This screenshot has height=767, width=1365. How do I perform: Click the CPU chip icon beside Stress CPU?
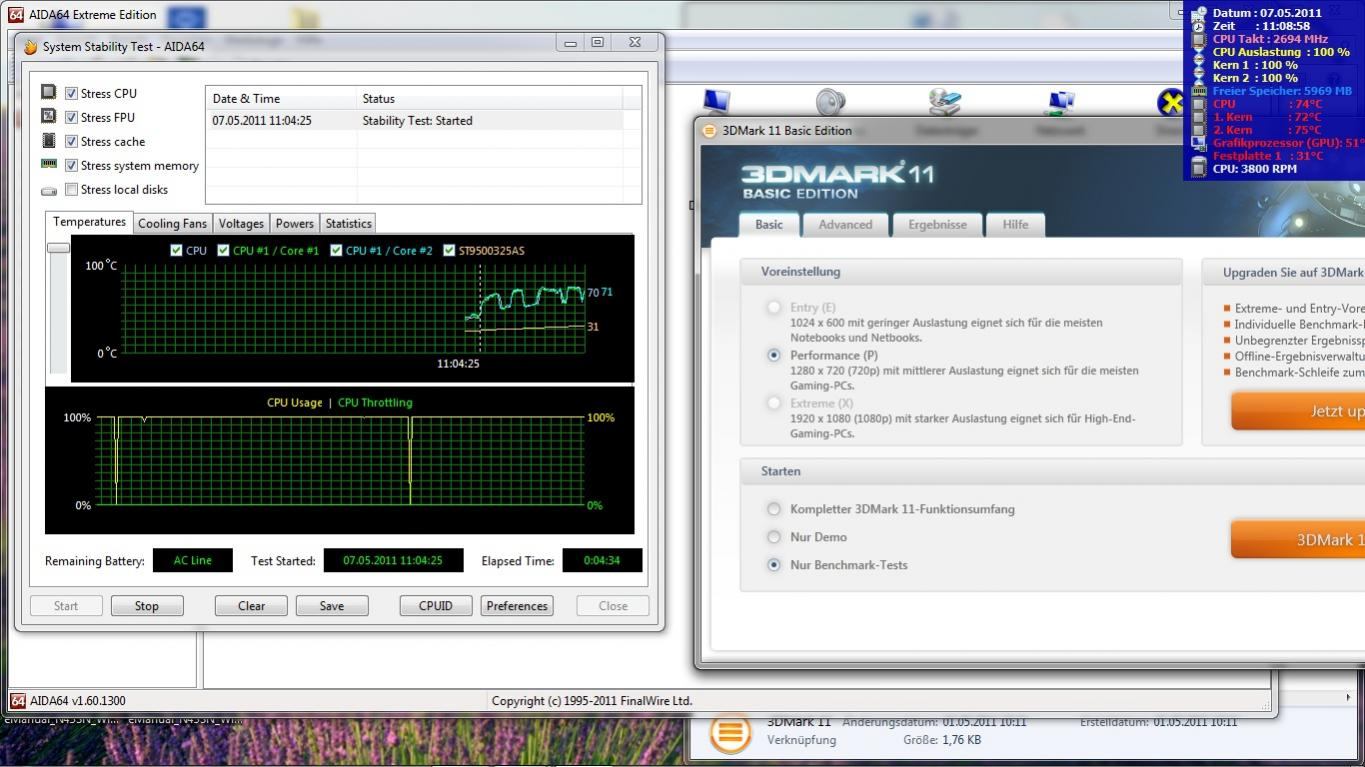[48, 92]
